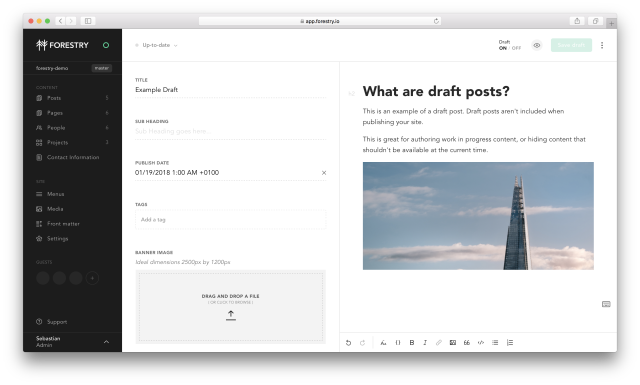The height and width of the screenshot is (385, 640).
Task: Click the Add a tag field
Action: pyautogui.click(x=231, y=219)
